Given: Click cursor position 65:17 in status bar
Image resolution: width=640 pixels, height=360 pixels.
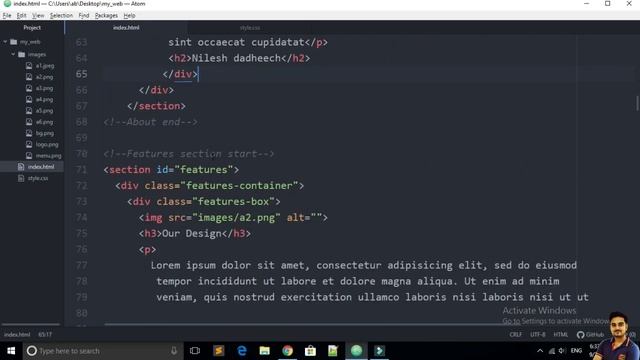Looking at the screenshot, I should pyautogui.click(x=45, y=335).
